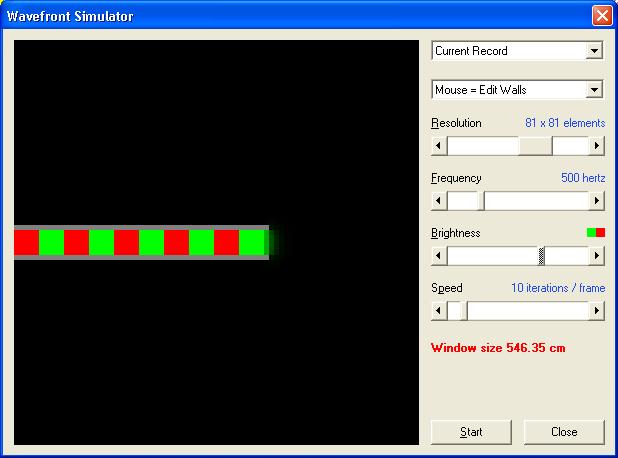
Task: Click the '500 hertz' frequency value
Action: point(583,178)
